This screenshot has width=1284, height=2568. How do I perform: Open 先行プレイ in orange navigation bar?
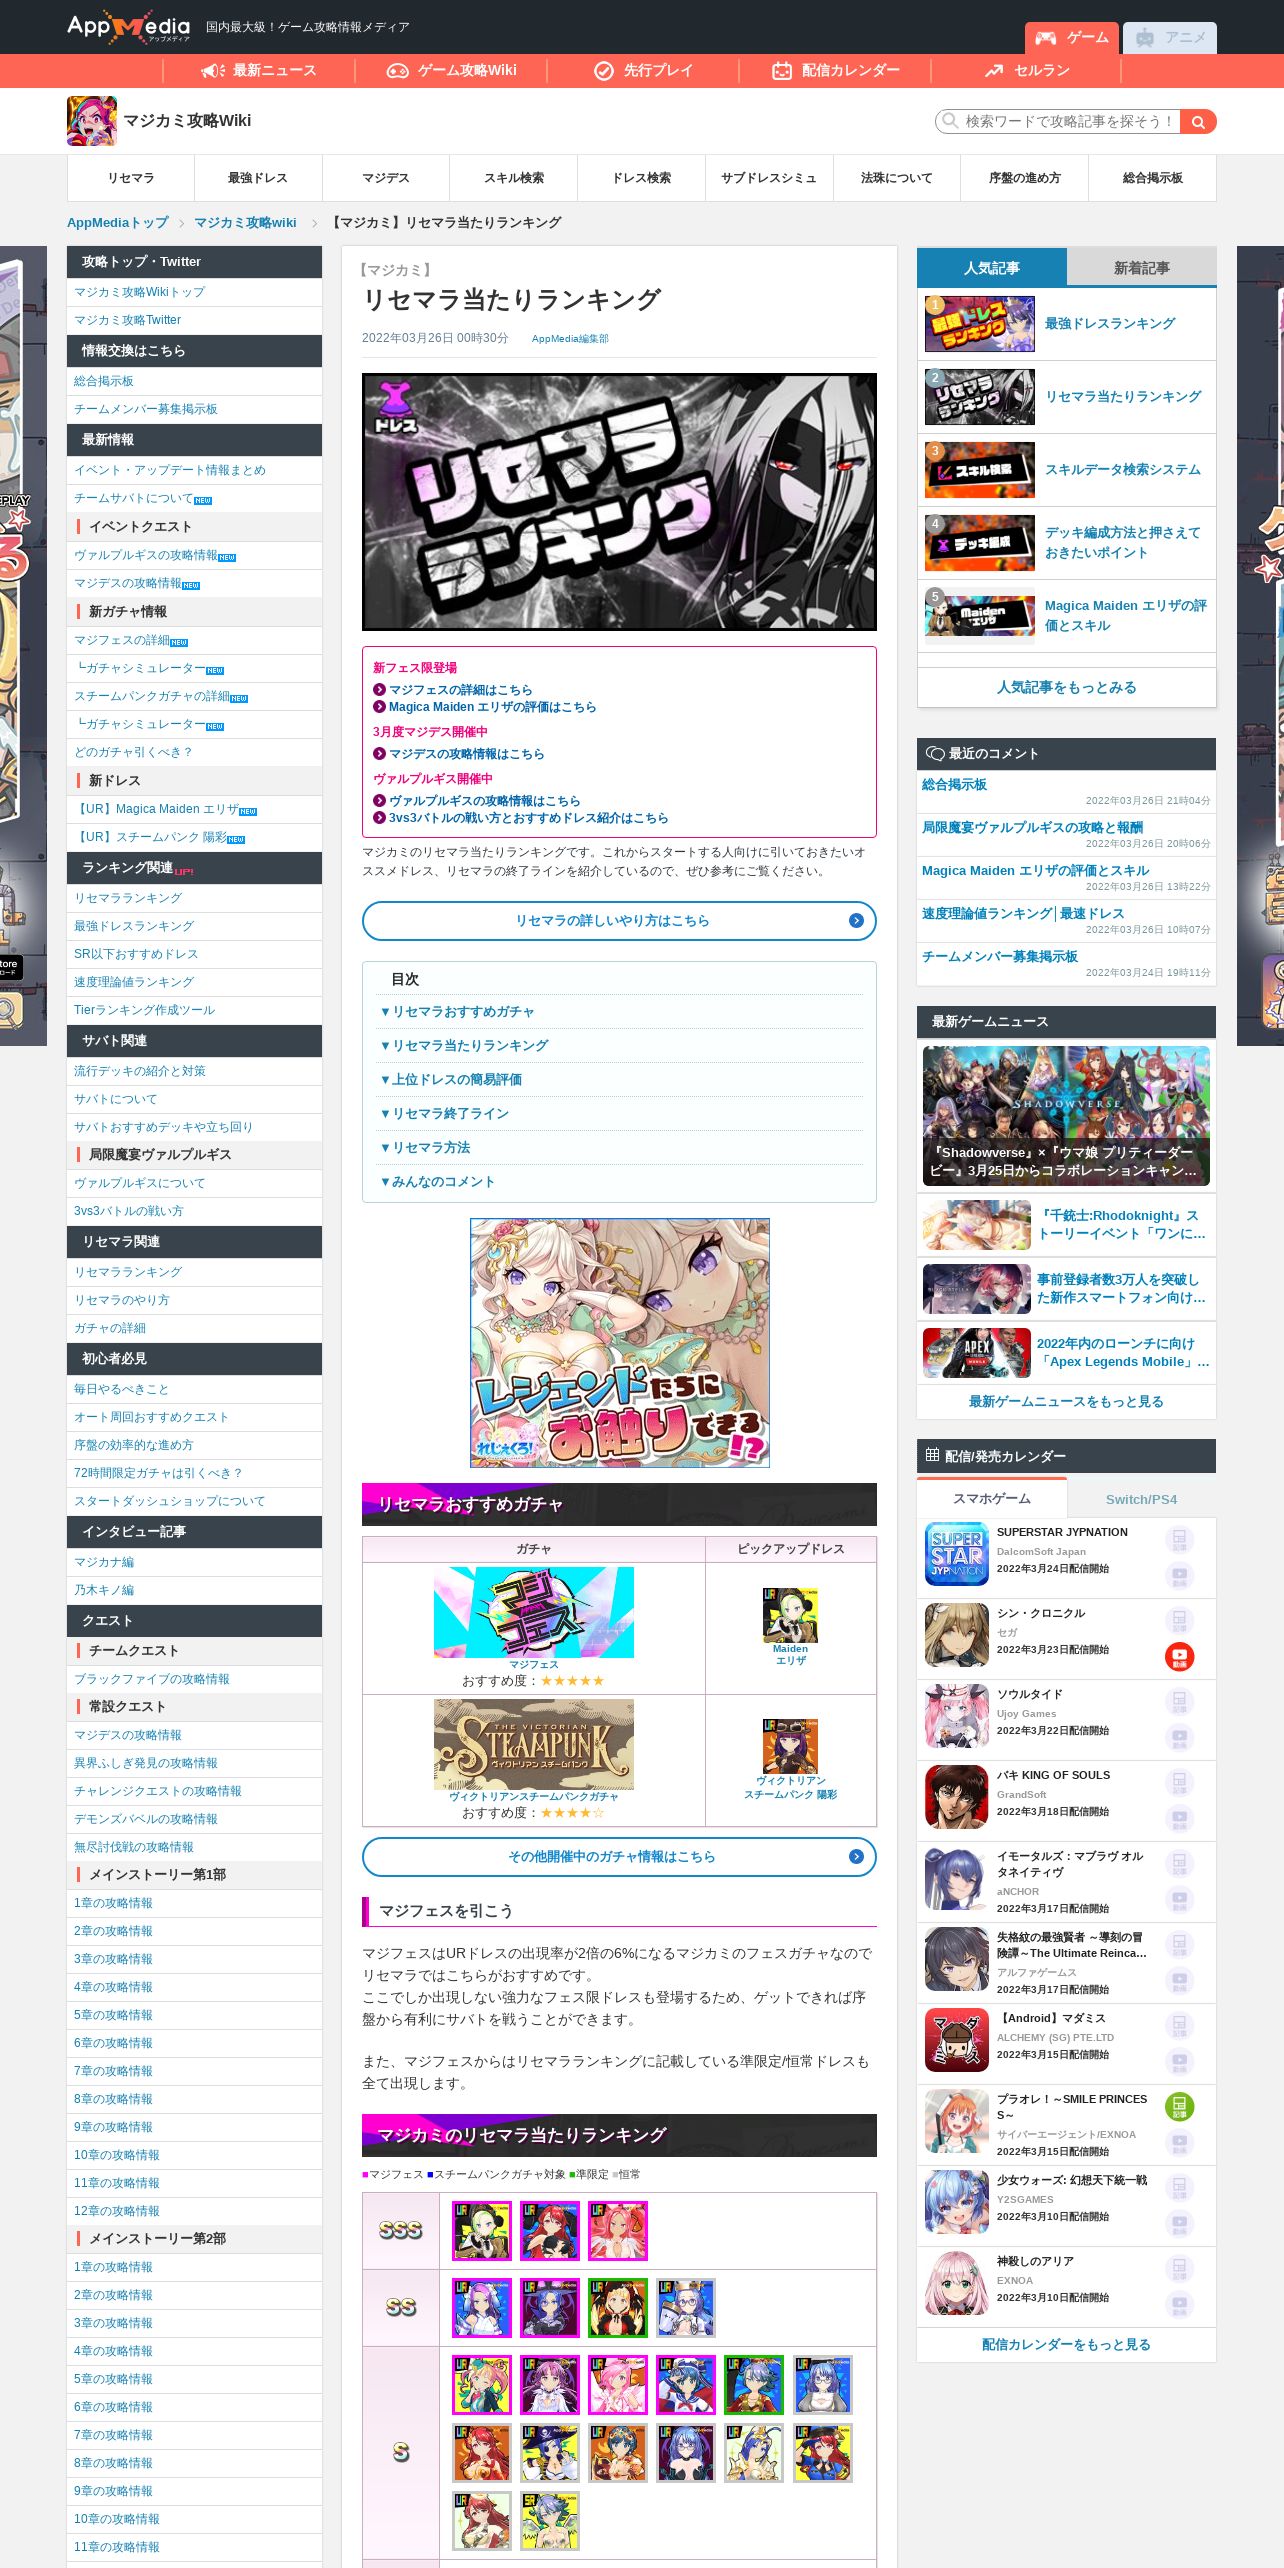(x=643, y=70)
